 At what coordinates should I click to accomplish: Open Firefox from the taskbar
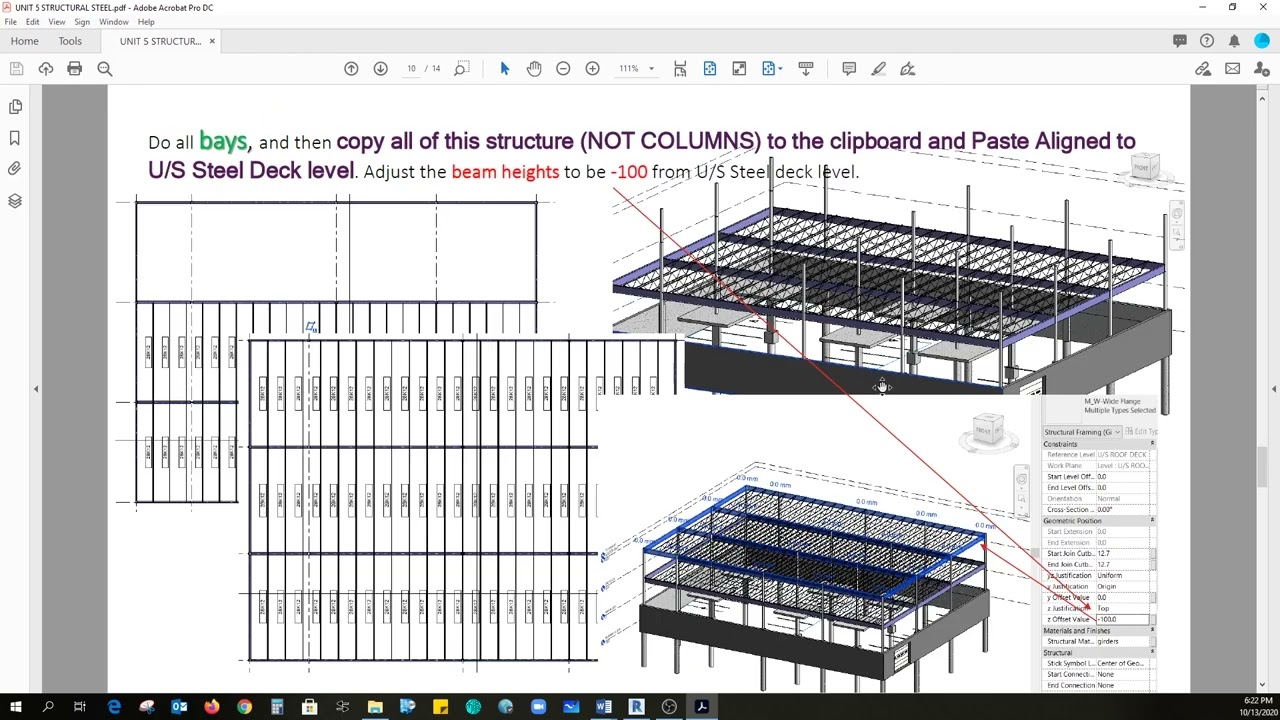coord(212,707)
